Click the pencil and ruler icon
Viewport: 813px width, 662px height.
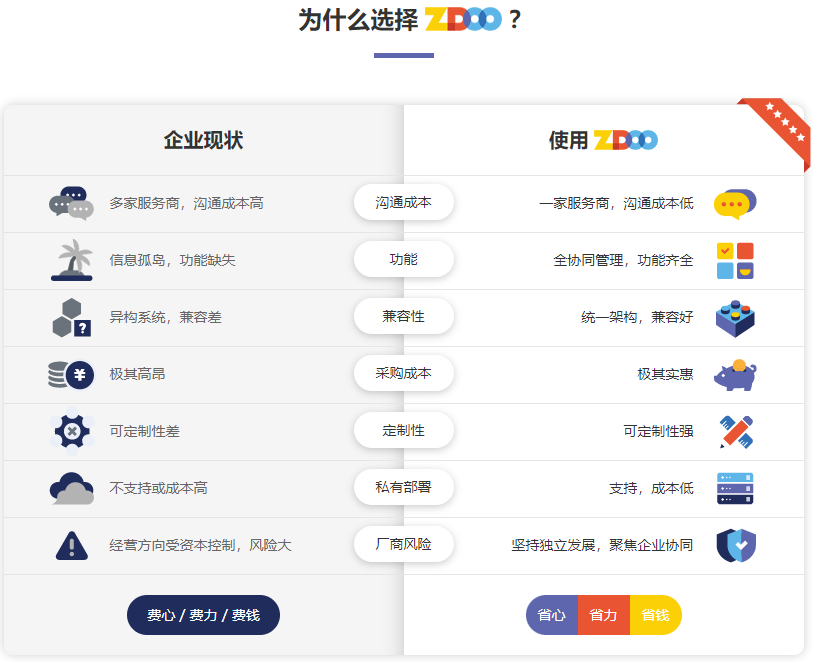coord(736,431)
